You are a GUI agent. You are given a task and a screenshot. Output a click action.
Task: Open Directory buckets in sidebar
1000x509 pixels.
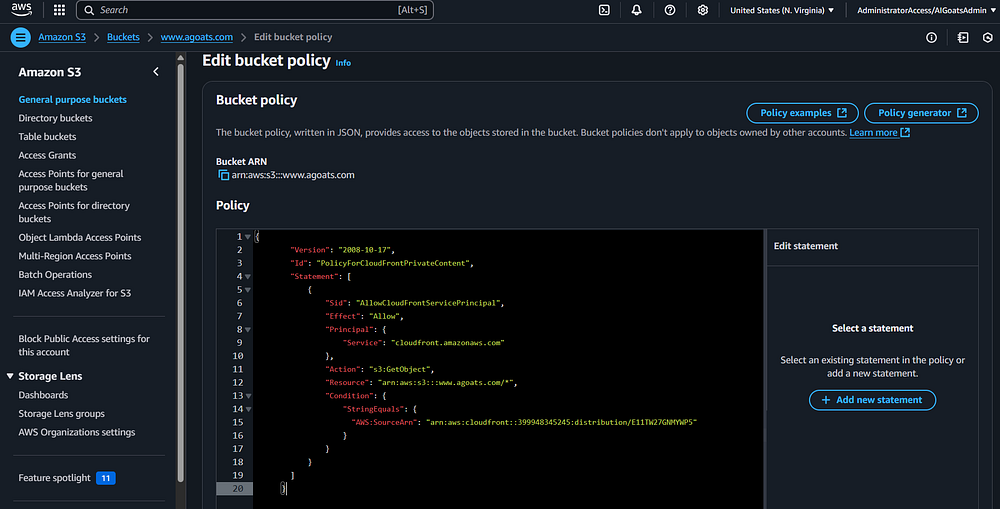point(55,118)
